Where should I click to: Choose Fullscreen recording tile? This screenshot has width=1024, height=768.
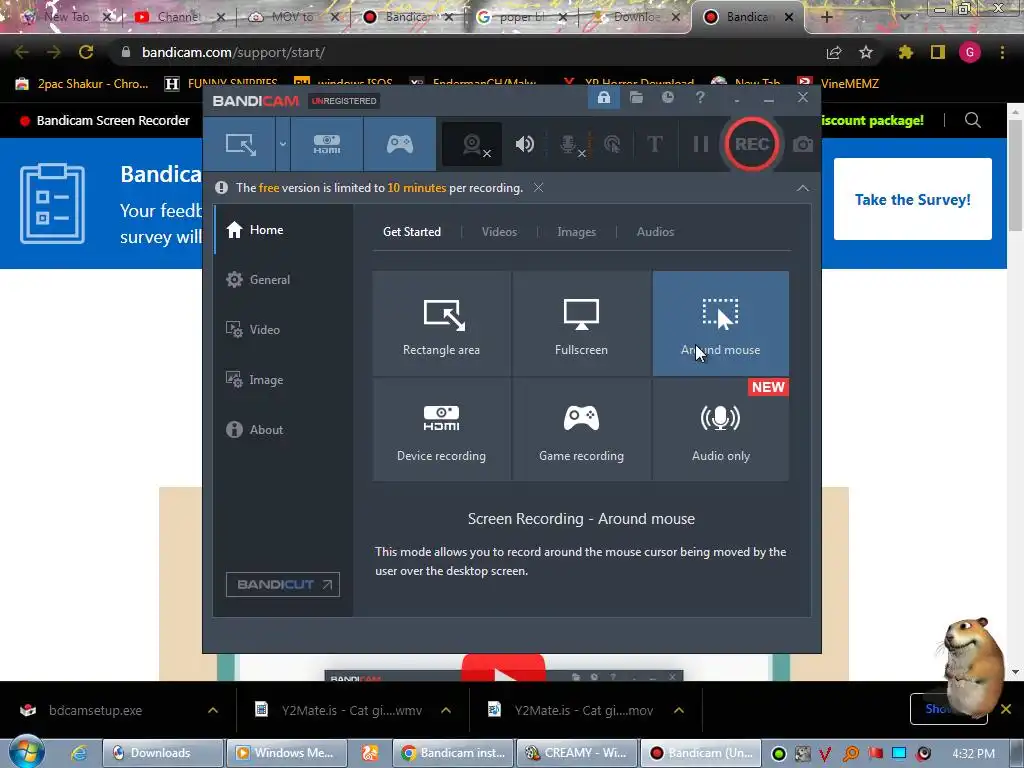[581, 323]
